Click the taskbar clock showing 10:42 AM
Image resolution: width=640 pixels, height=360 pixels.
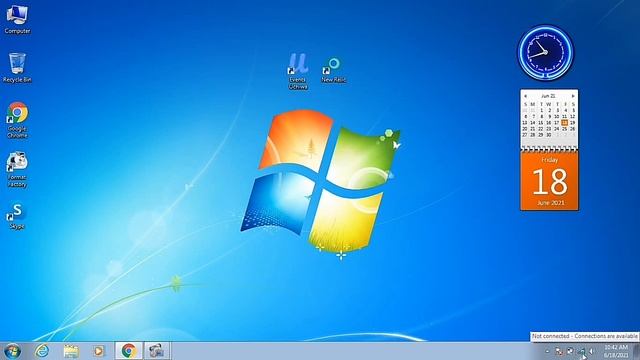tap(616, 351)
